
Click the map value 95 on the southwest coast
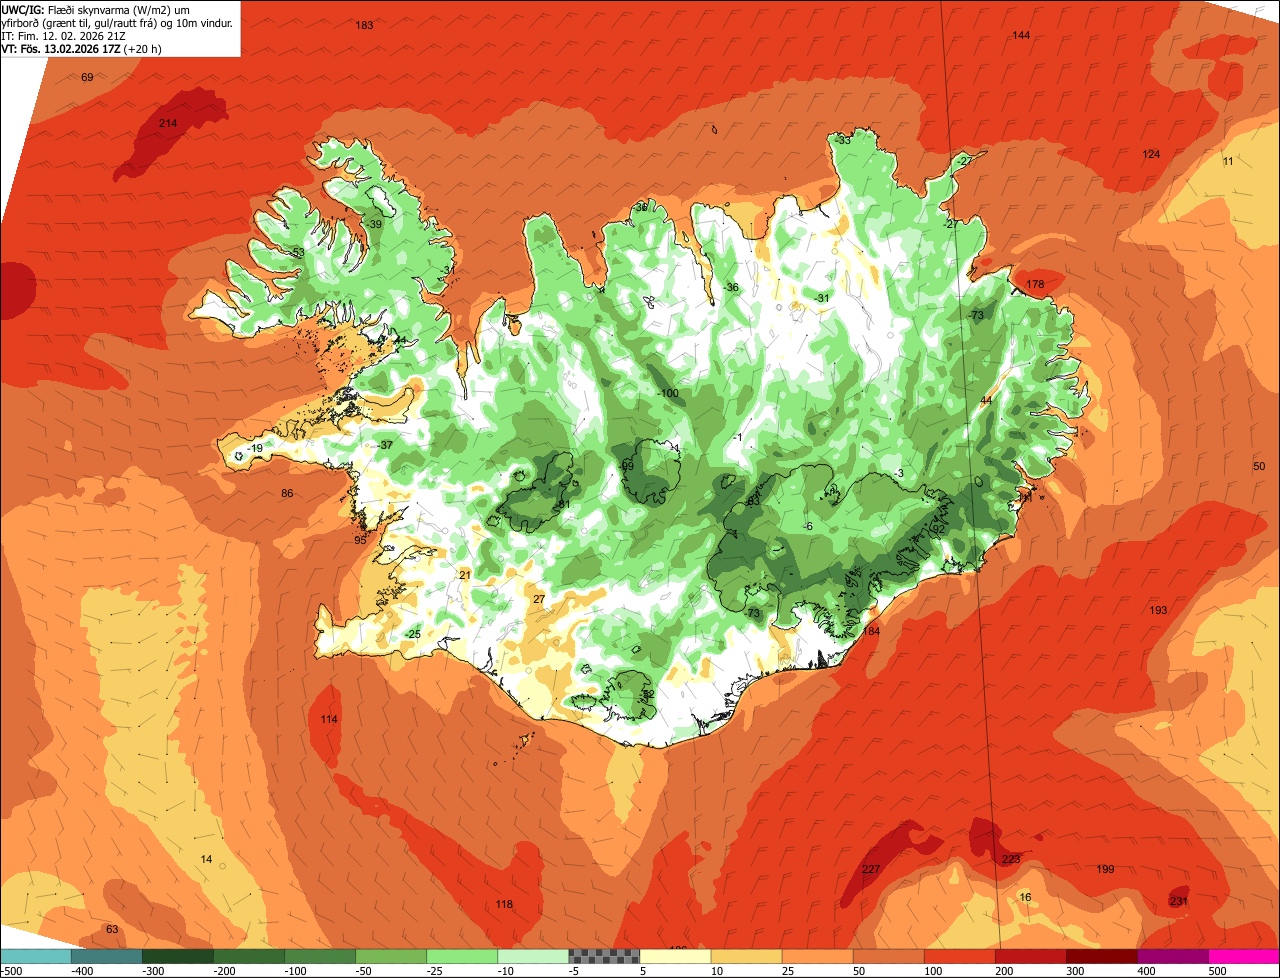coord(360,540)
